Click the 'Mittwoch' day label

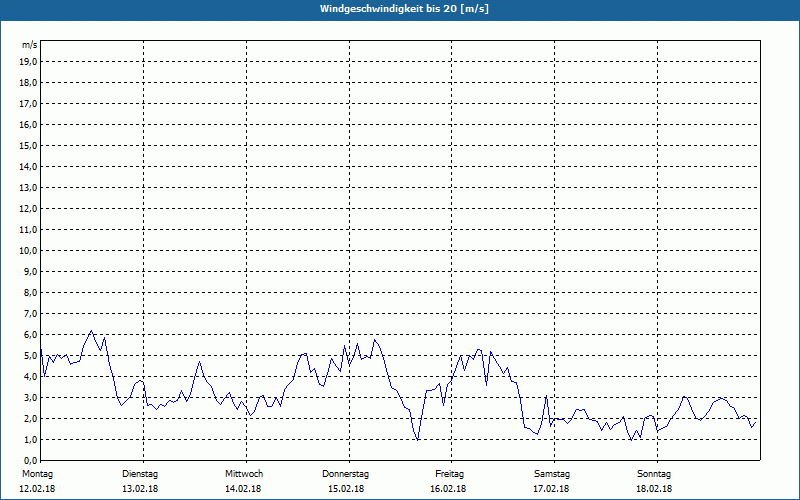[x=244, y=474]
